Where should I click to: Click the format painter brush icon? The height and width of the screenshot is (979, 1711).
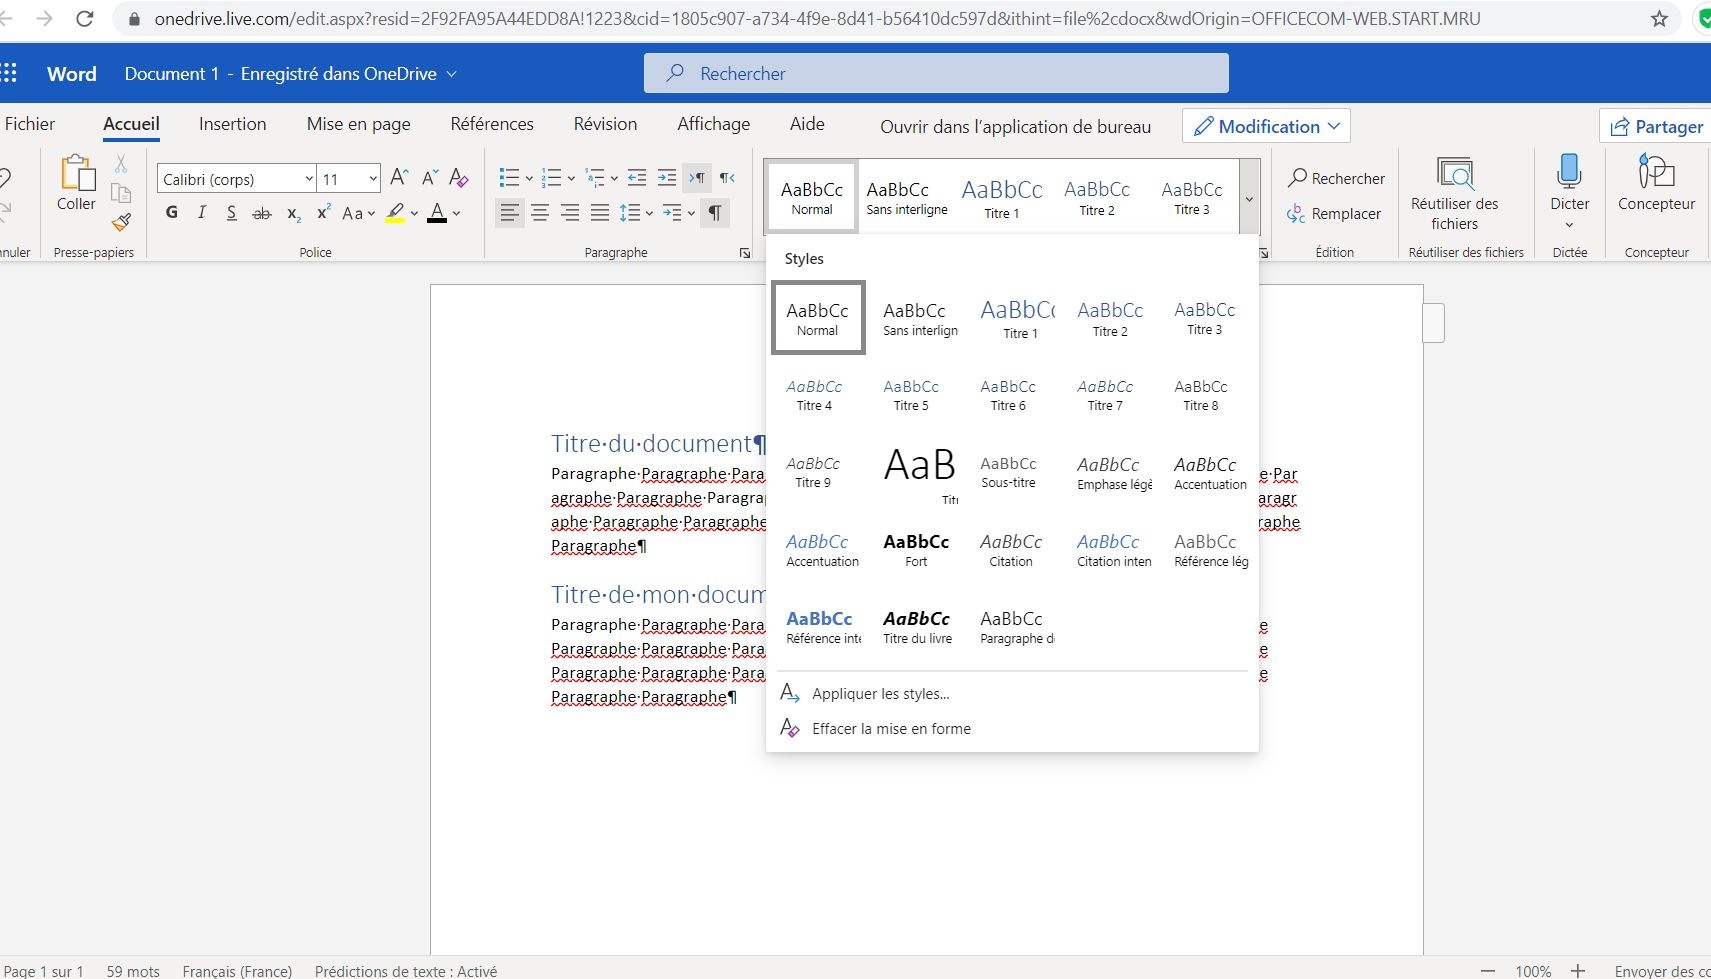point(121,222)
